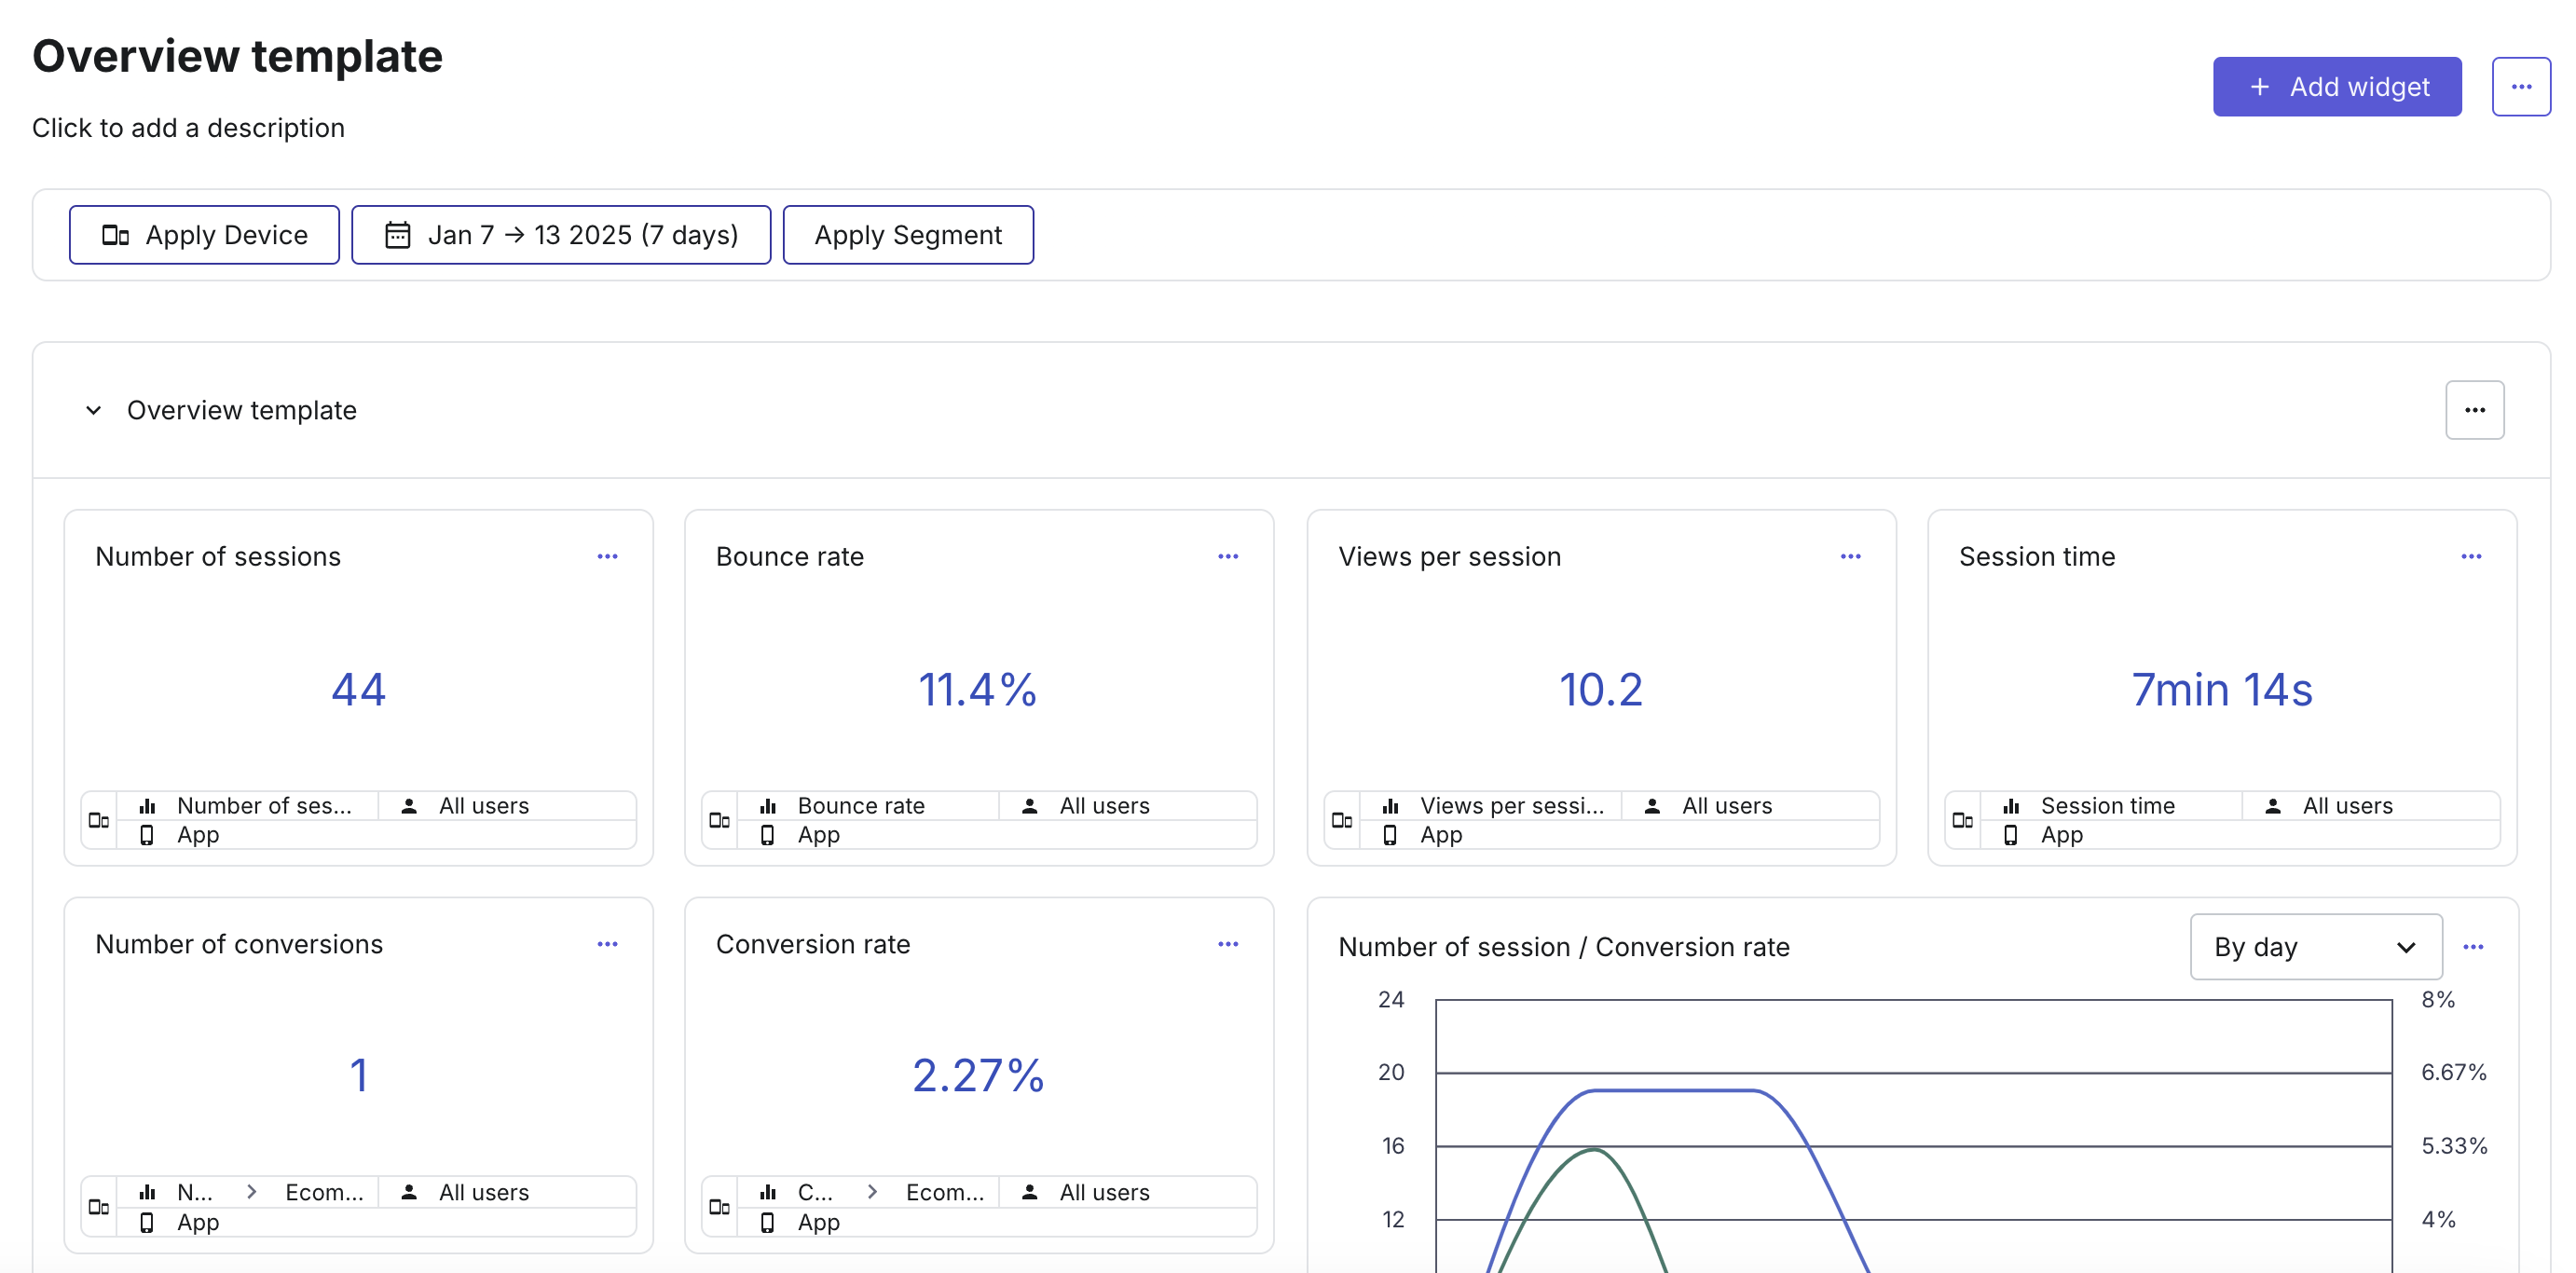Click the devices filter icon in Session time footer
The width and height of the screenshot is (2576, 1273).
(x=1963, y=820)
